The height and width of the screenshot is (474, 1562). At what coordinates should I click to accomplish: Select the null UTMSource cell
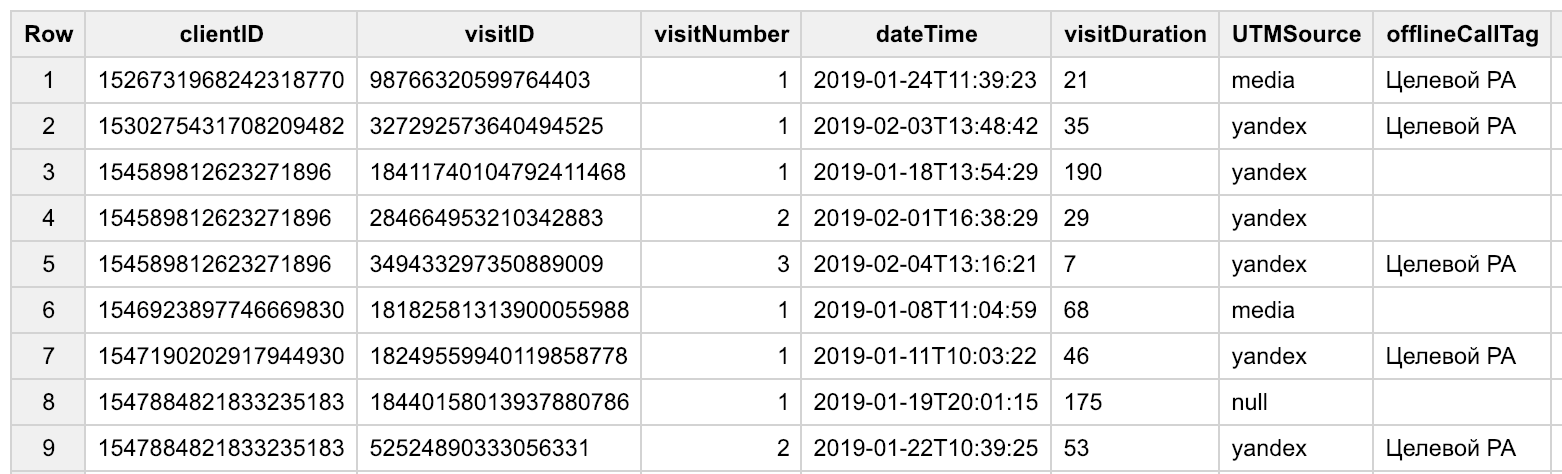(x=1250, y=403)
